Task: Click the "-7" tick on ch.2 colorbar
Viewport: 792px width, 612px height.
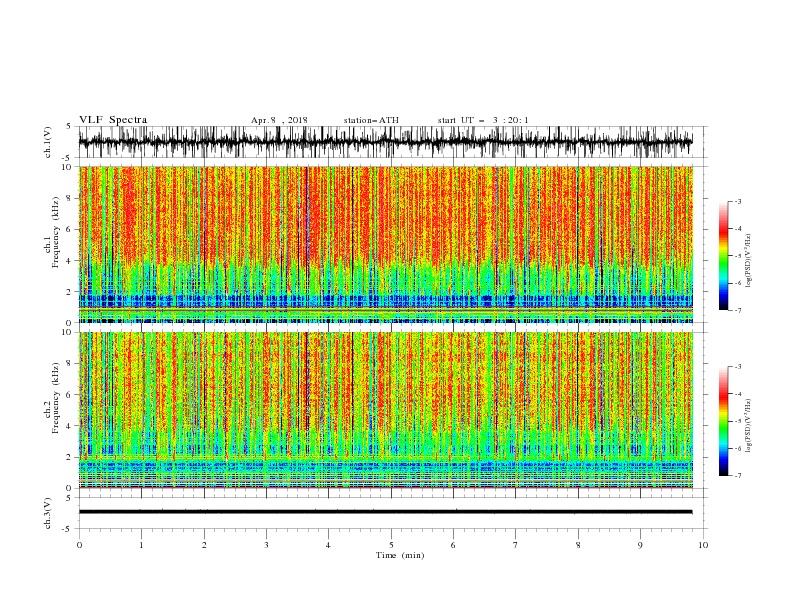Action: point(737,476)
